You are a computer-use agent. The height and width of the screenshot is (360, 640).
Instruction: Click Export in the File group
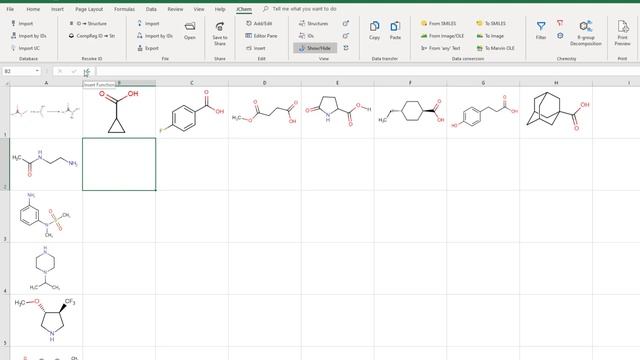148,48
